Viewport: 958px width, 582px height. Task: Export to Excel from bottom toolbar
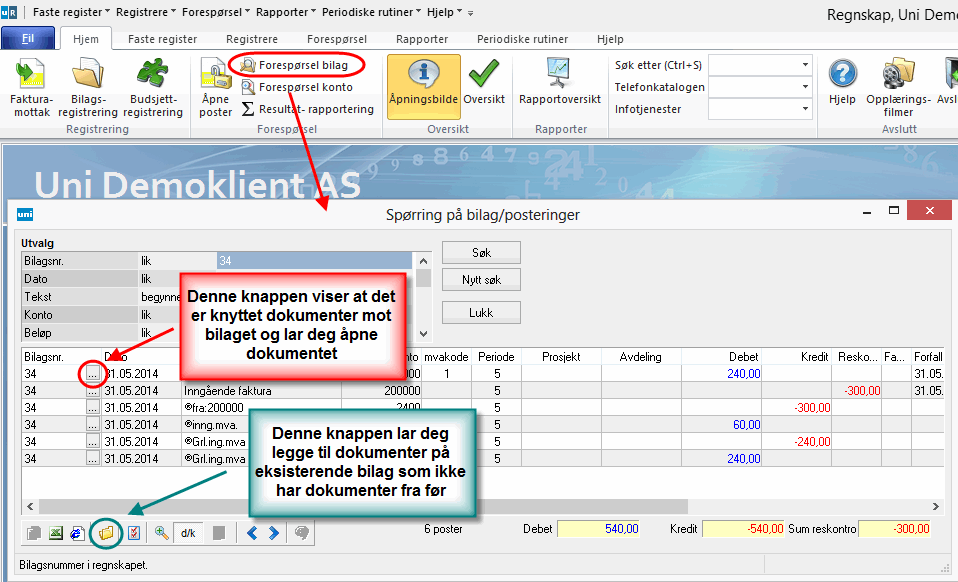coord(56,533)
